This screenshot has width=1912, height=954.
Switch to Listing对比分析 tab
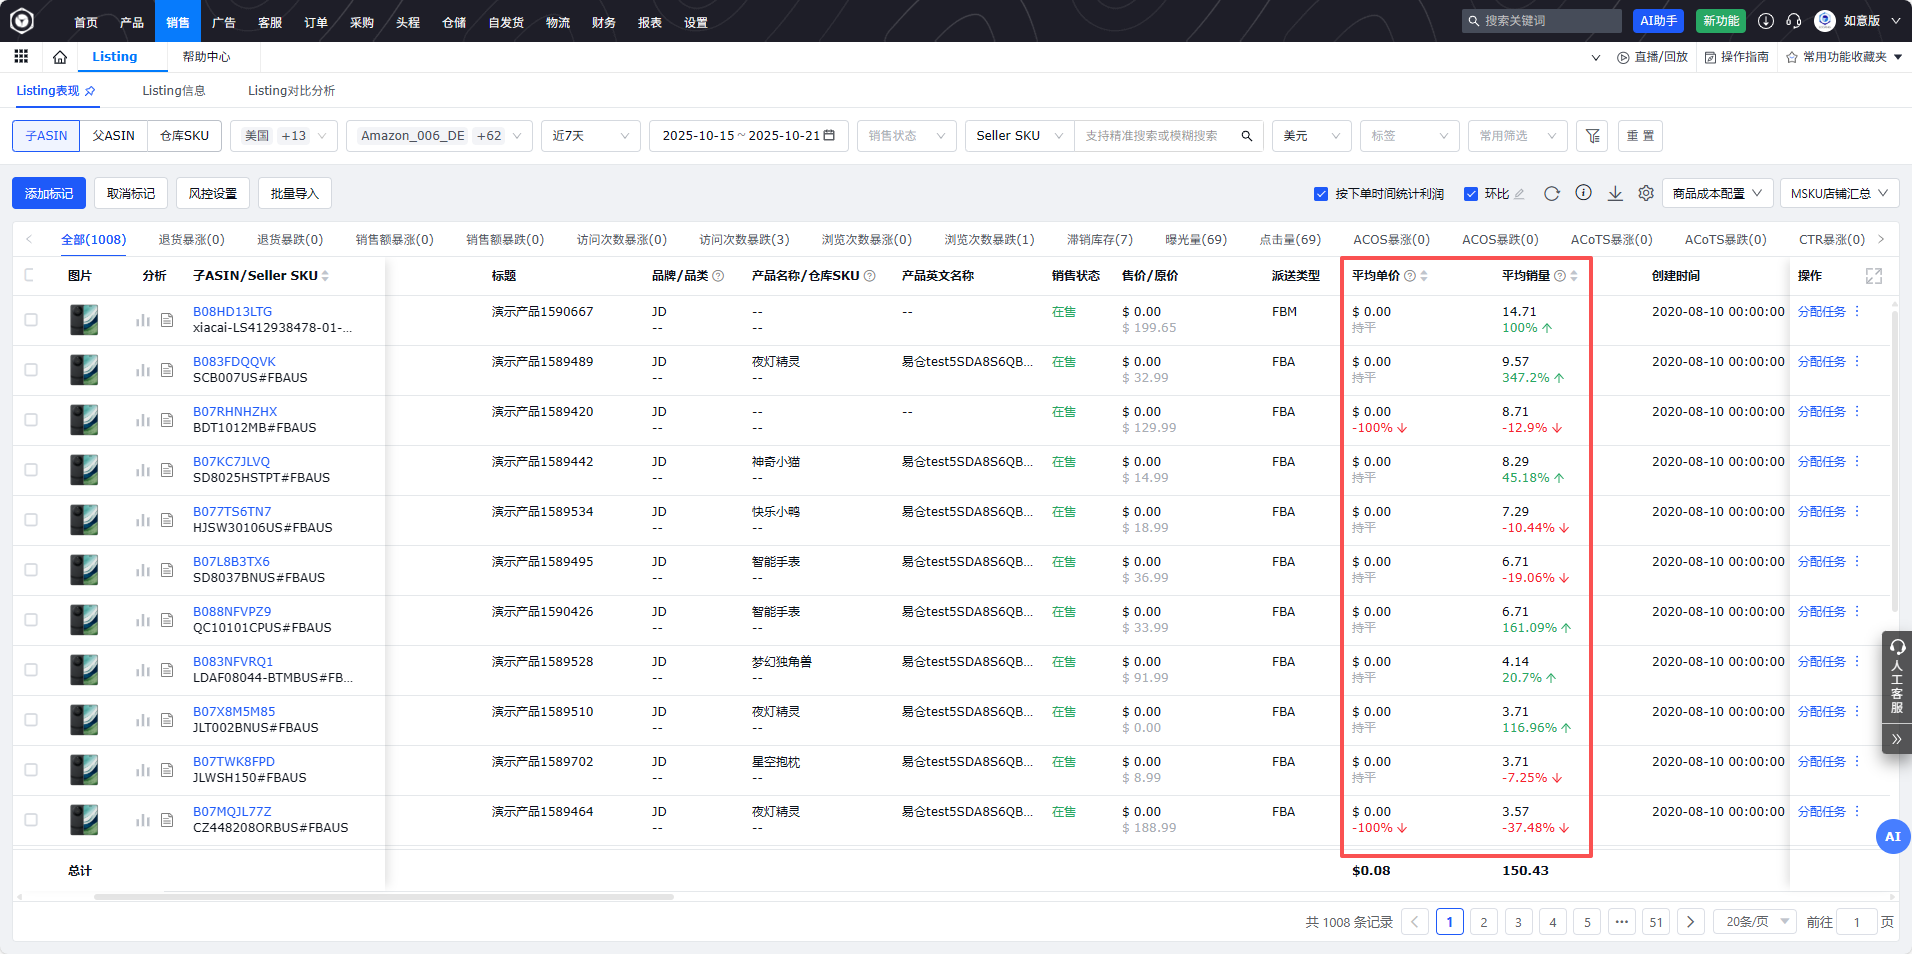[x=291, y=91]
